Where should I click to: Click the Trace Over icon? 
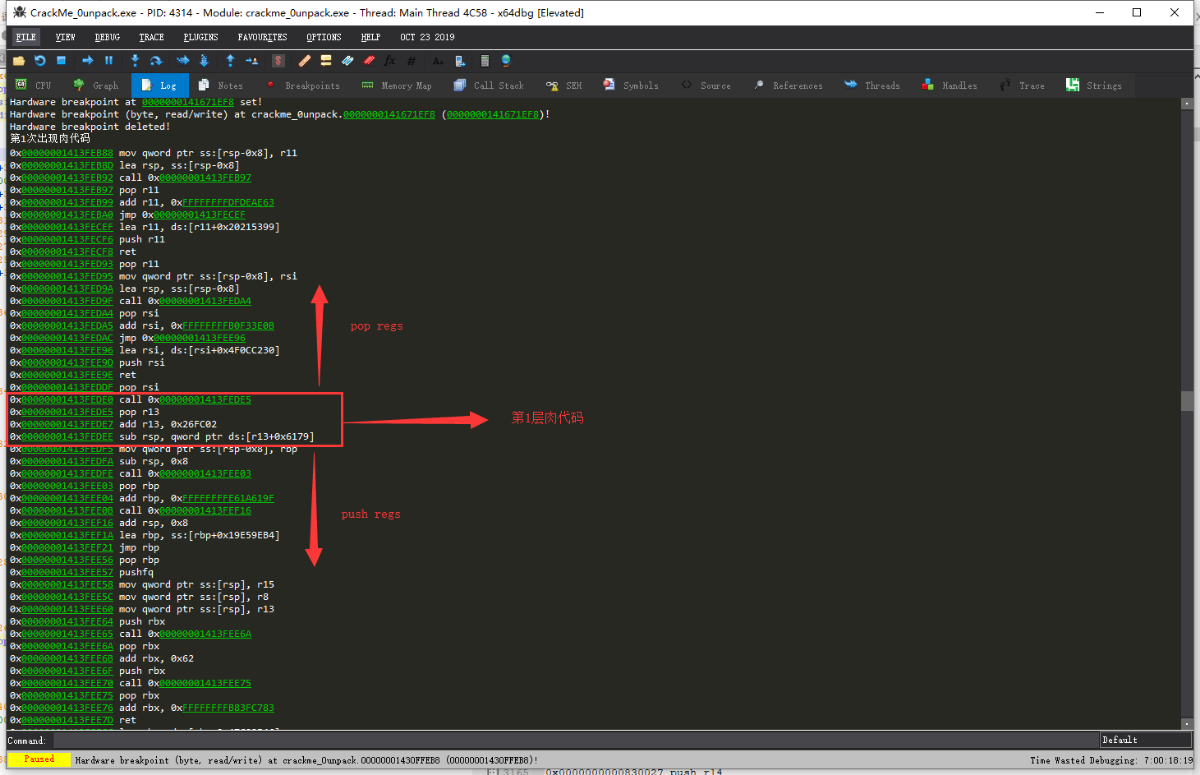click(x=204, y=61)
